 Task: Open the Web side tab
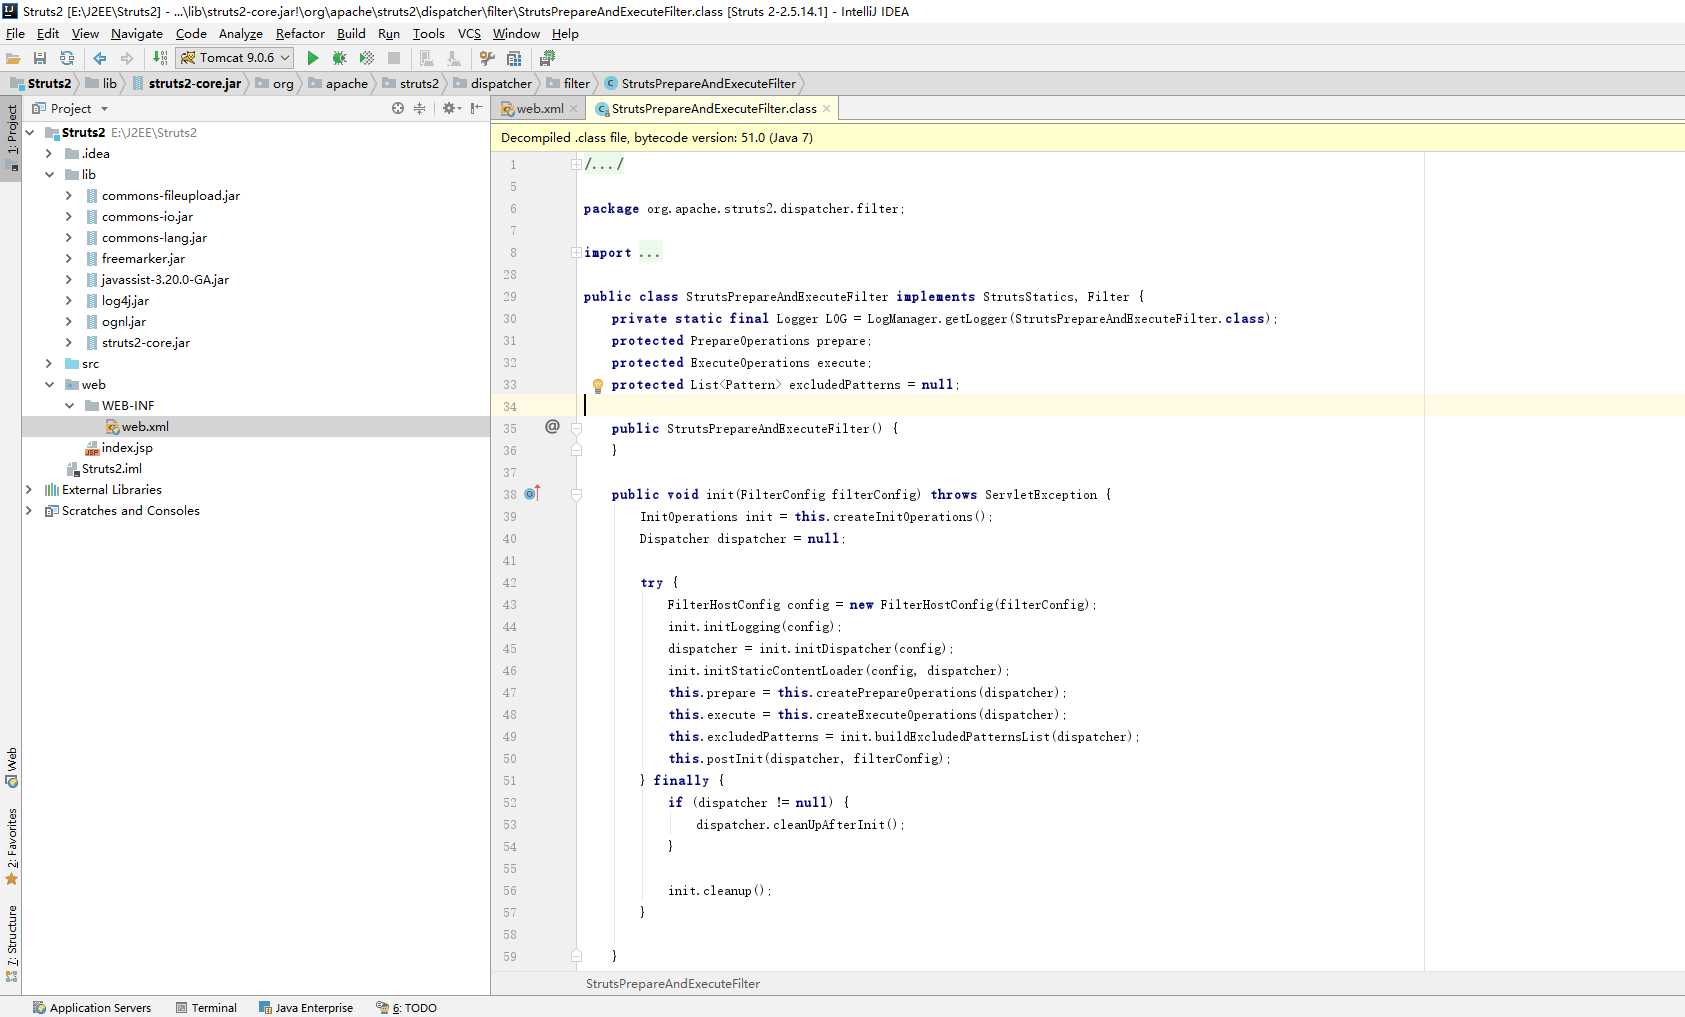12,767
